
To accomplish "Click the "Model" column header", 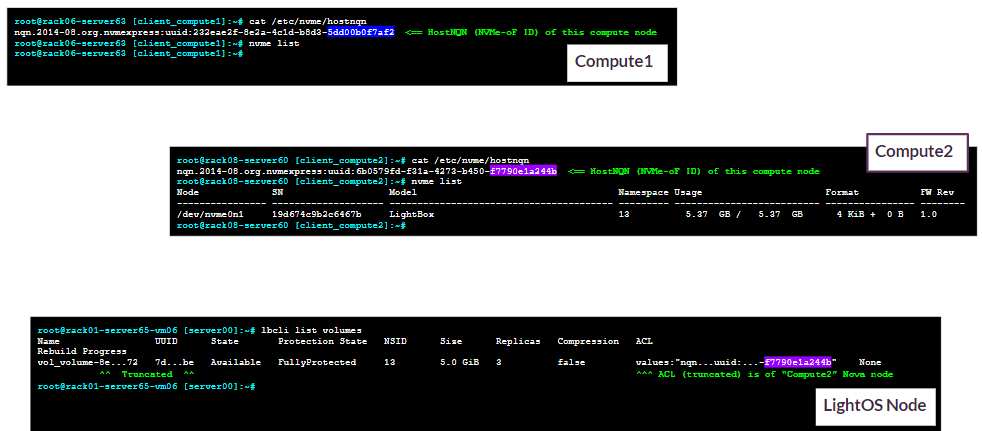I will [401, 192].
